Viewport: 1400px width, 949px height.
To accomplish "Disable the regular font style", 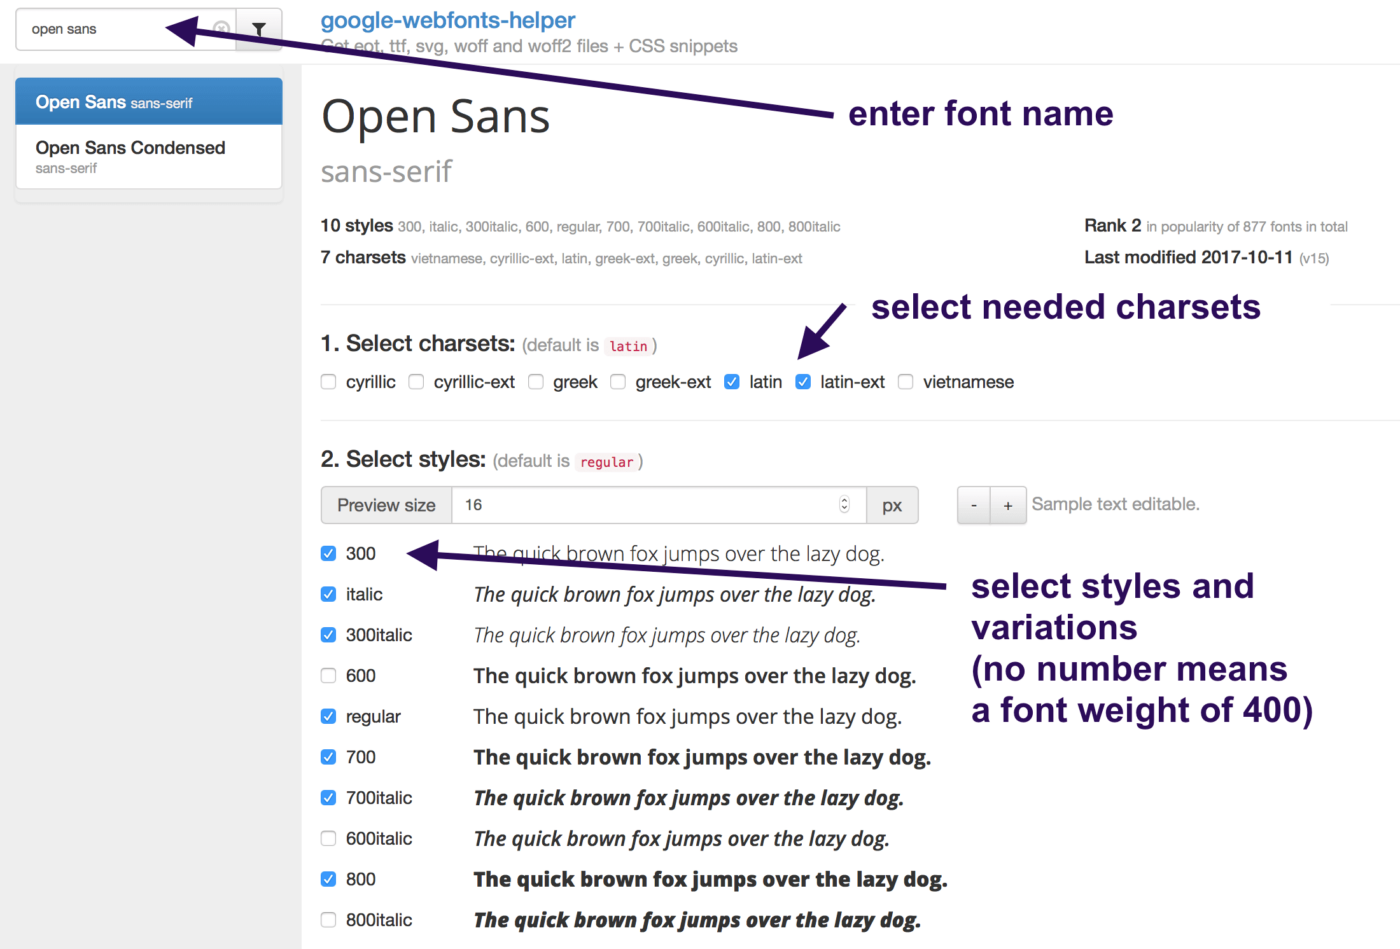I will tap(329, 716).
